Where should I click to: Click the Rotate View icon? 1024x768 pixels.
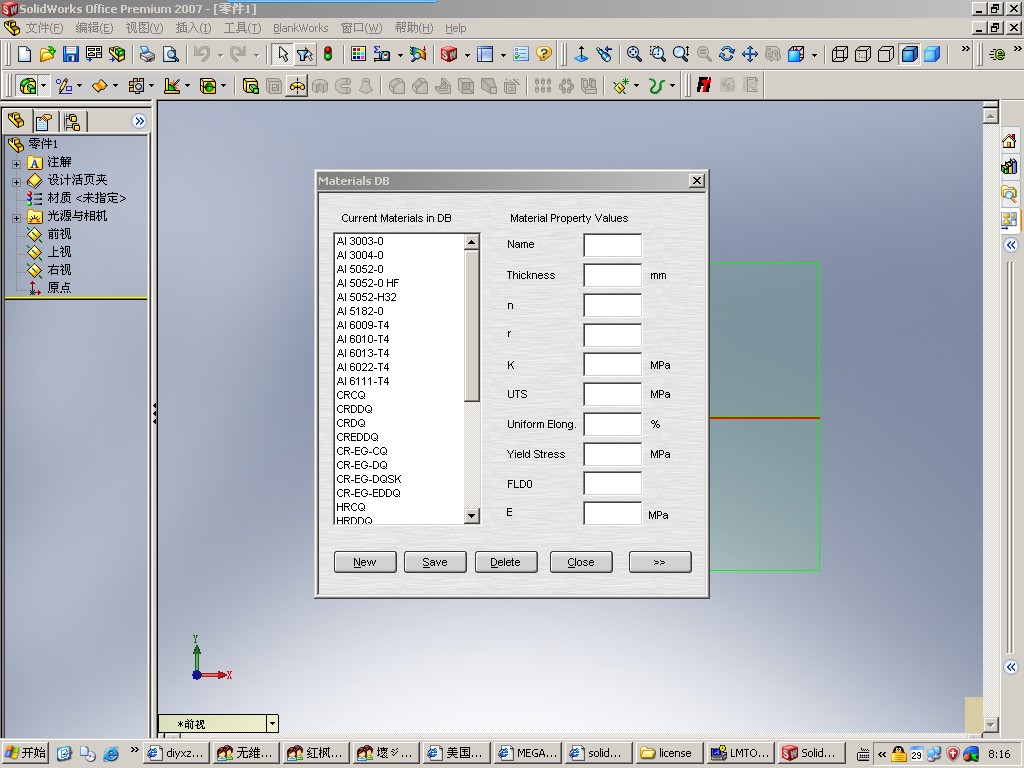coord(727,54)
